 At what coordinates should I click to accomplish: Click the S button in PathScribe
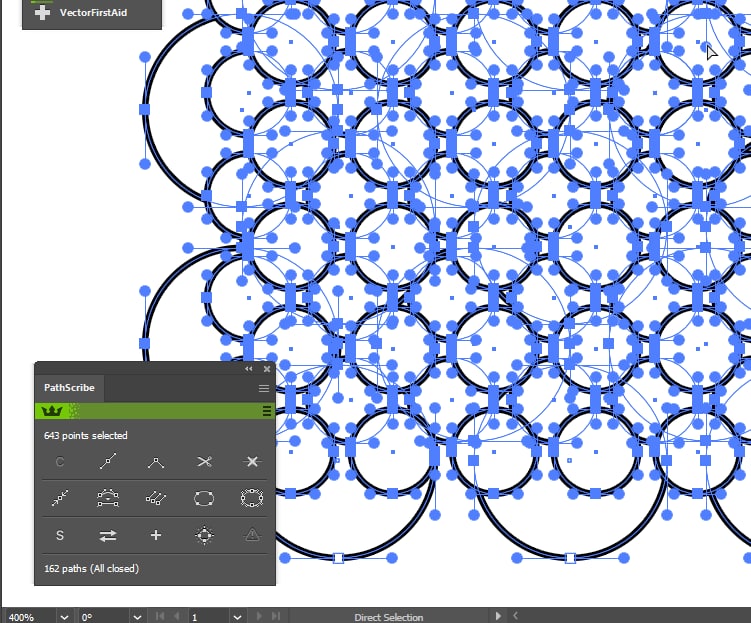click(60, 535)
